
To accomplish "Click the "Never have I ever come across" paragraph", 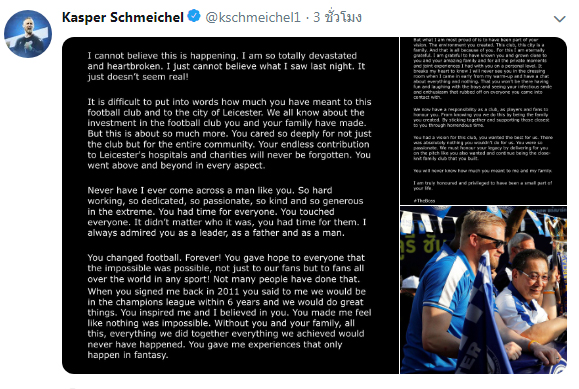I will [227, 212].
